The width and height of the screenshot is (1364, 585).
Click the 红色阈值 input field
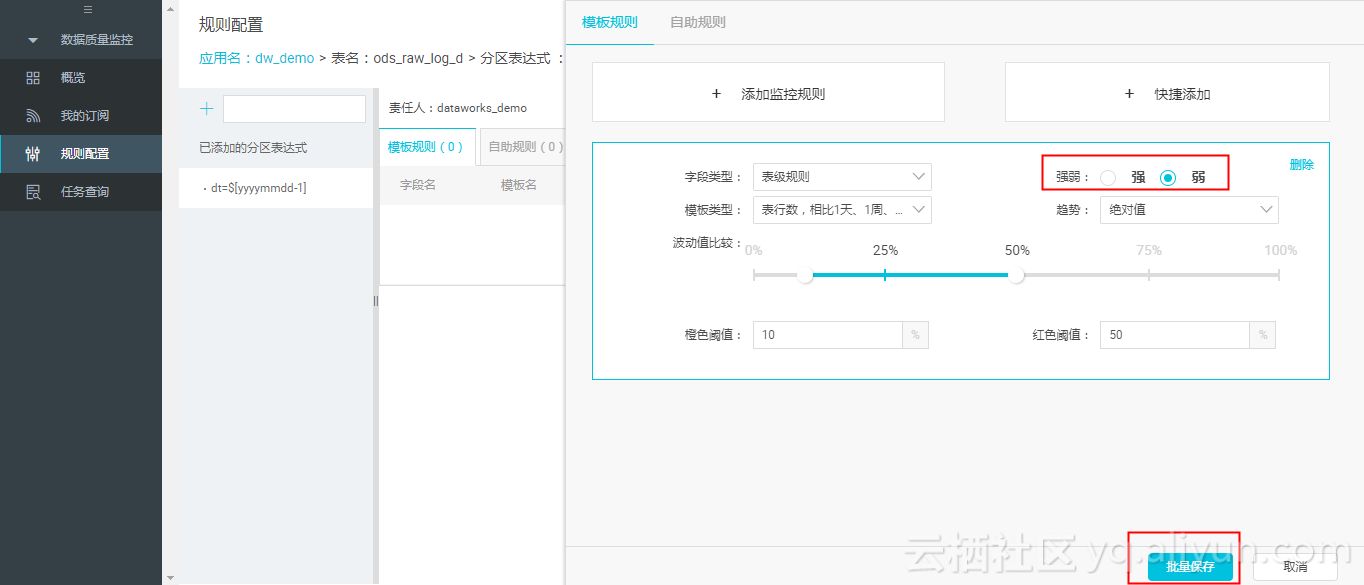click(1175, 335)
